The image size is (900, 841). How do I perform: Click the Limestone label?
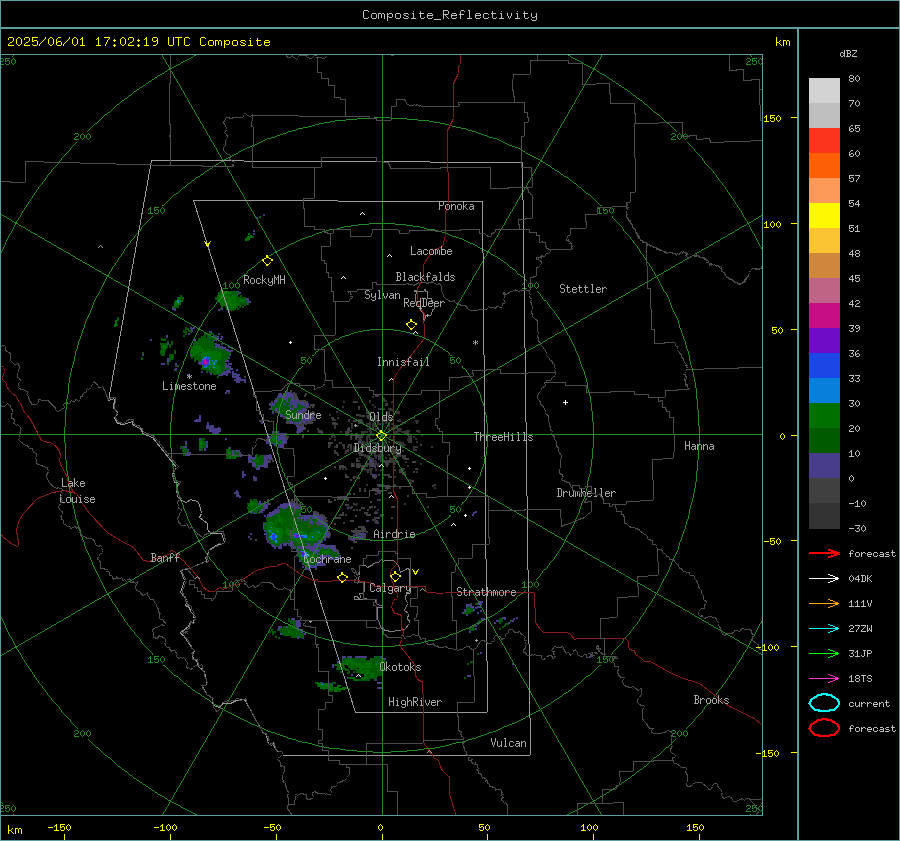pos(189,386)
